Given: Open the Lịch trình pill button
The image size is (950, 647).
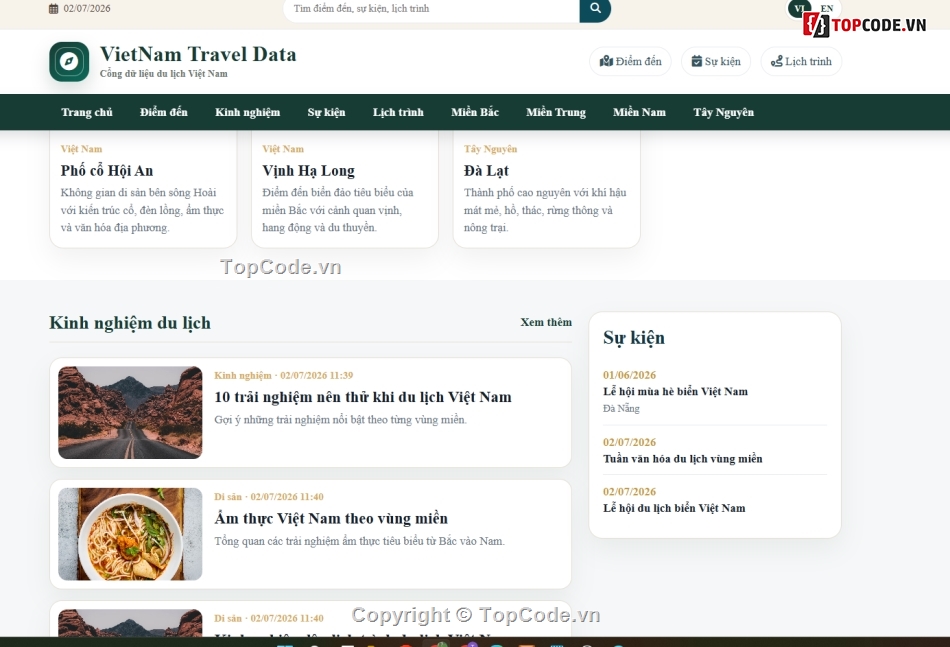Looking at the screenshot, I should pos(801,61).
